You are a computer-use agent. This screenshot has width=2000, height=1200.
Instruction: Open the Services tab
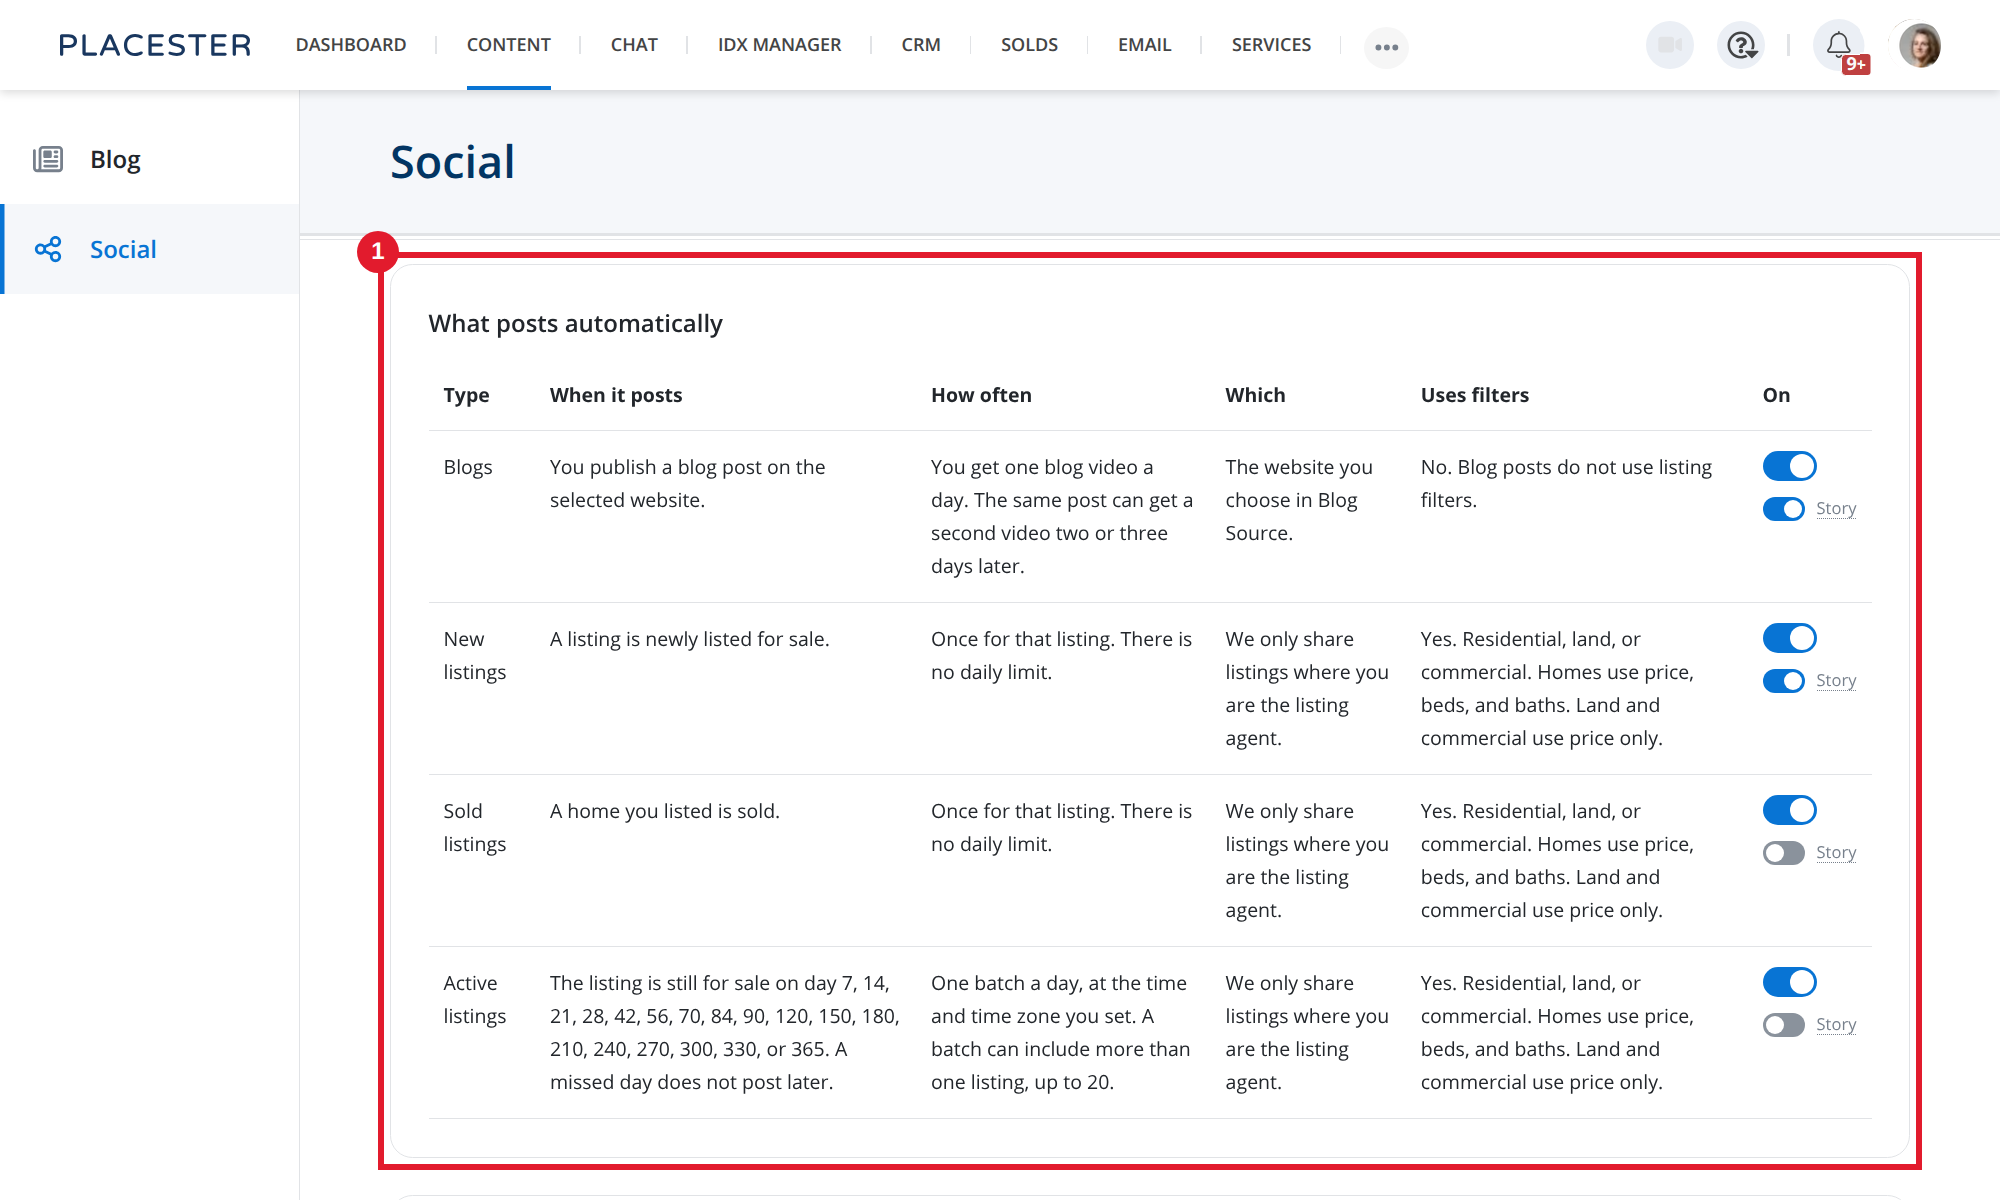(x=1271, y=45)
